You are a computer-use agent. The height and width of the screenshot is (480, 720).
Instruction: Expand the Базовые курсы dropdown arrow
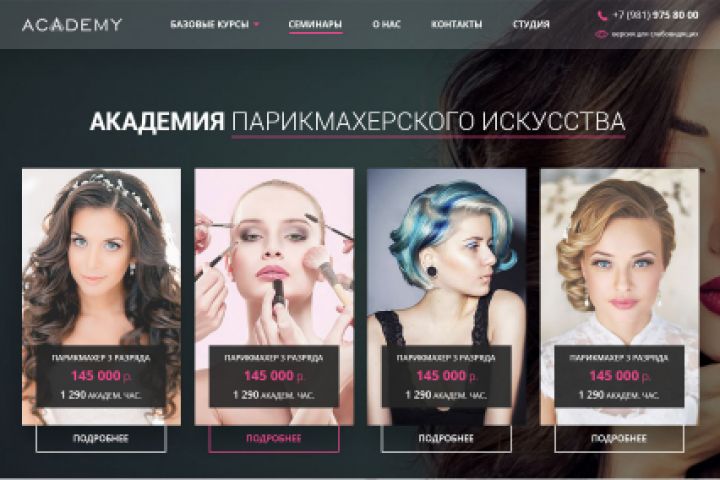pos(257,24)
